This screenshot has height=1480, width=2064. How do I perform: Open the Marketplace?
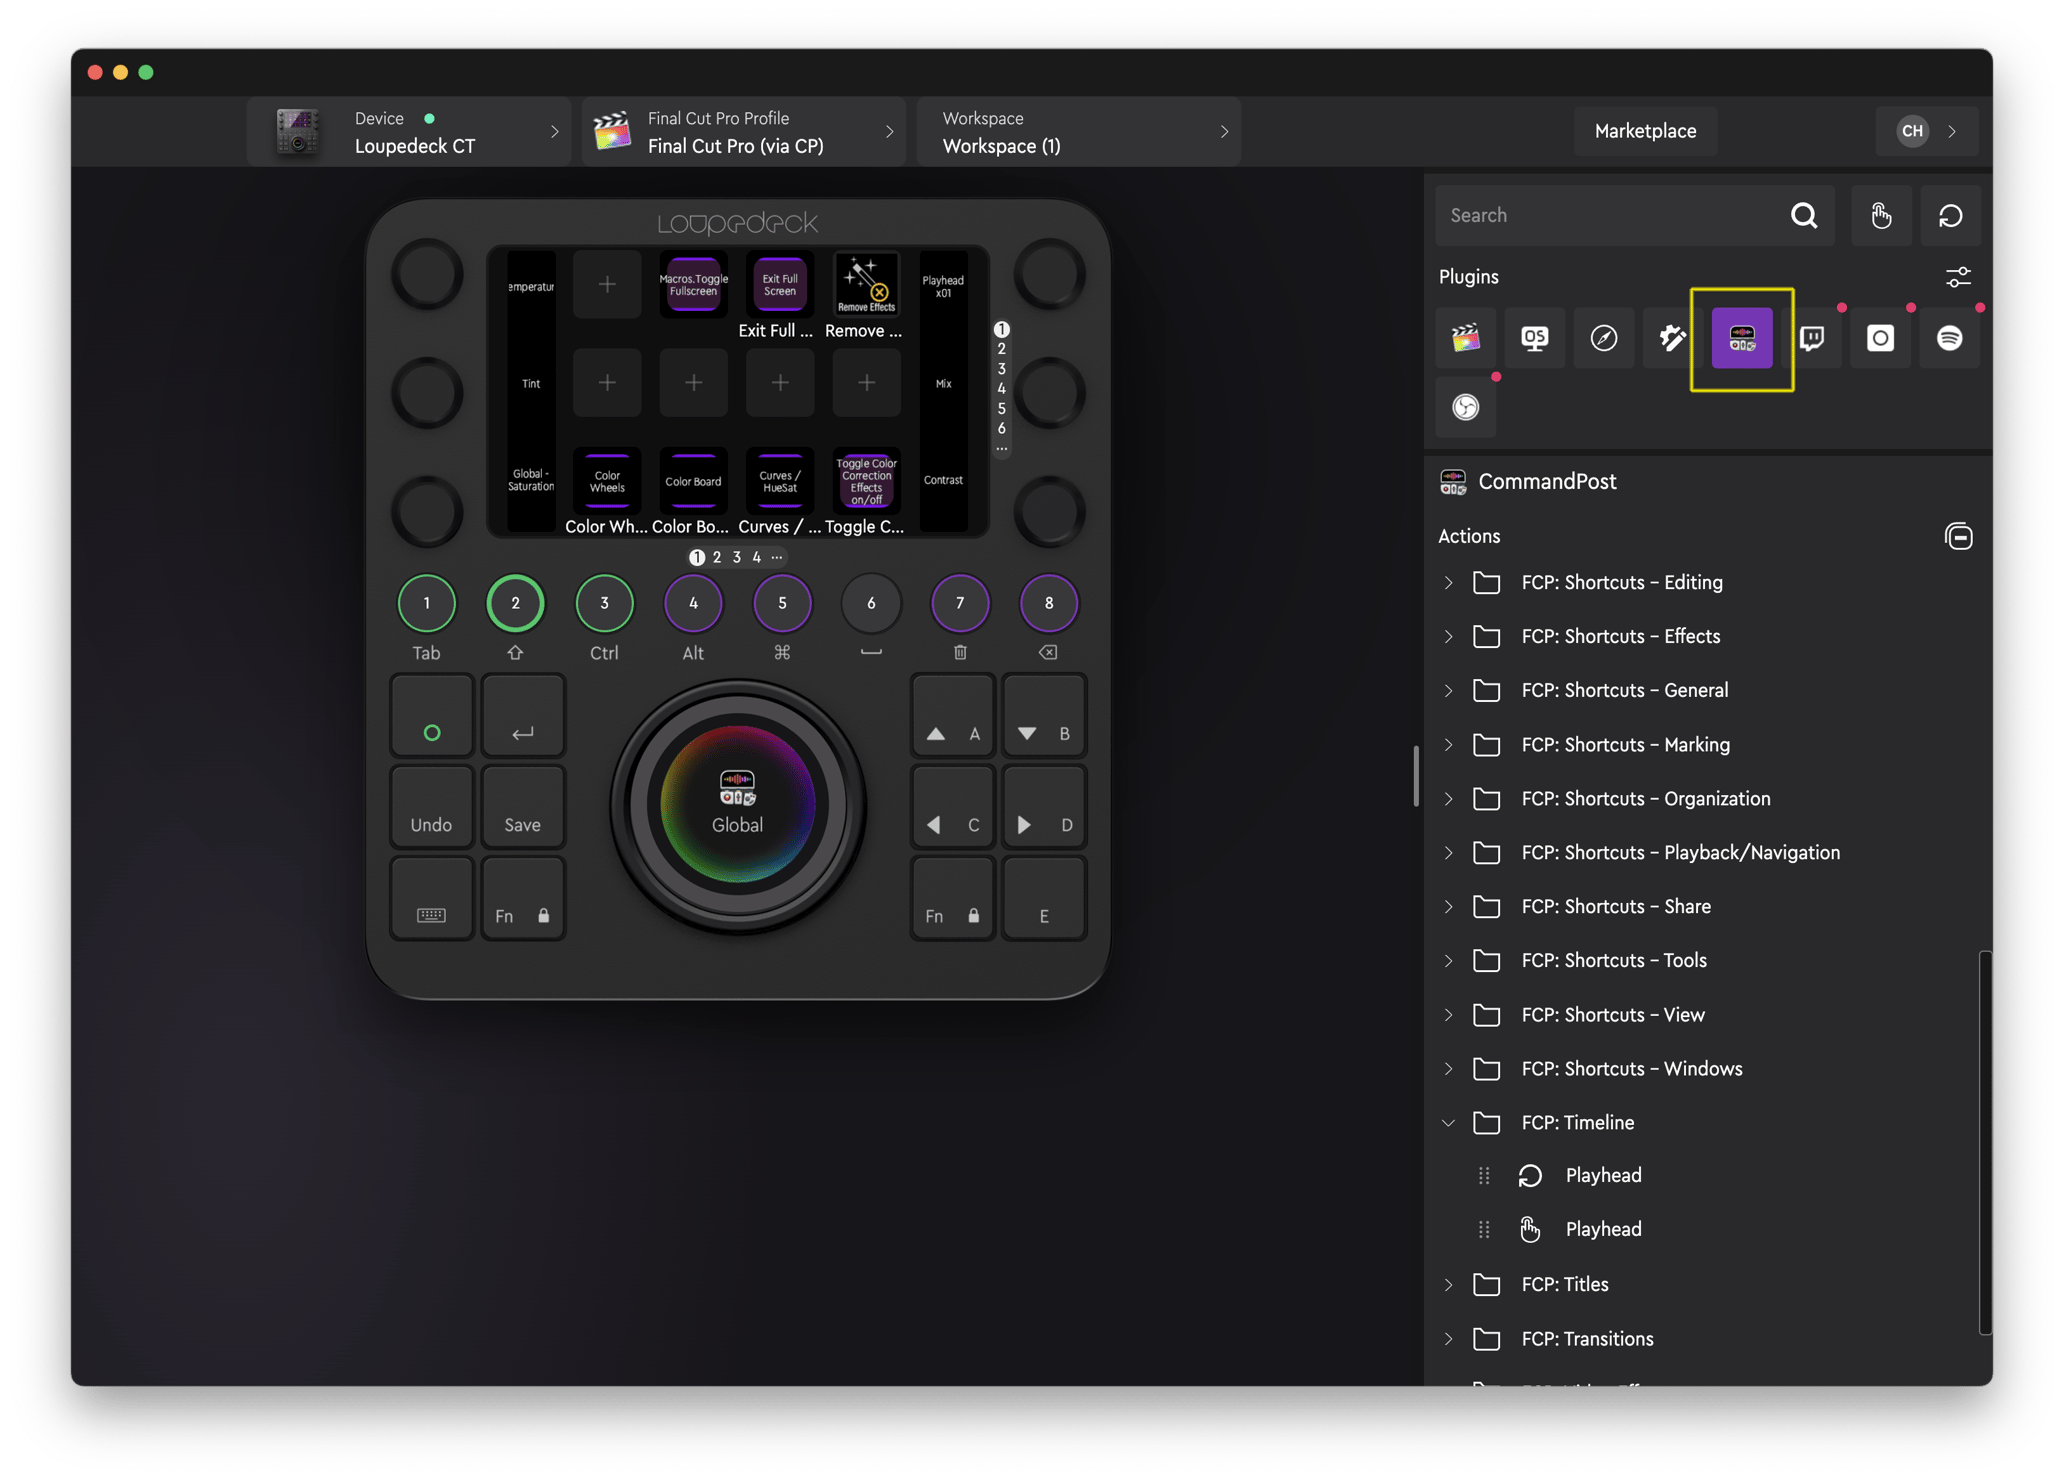tap(1645, 131)
